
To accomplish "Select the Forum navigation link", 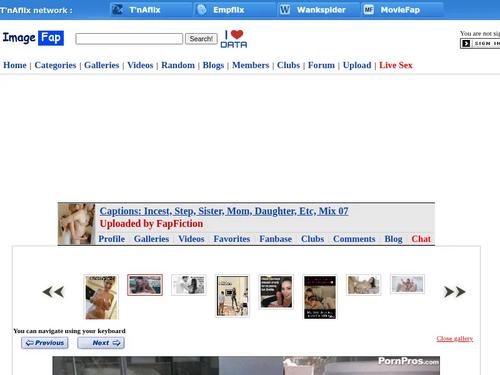I will click(x=321, y=65).
